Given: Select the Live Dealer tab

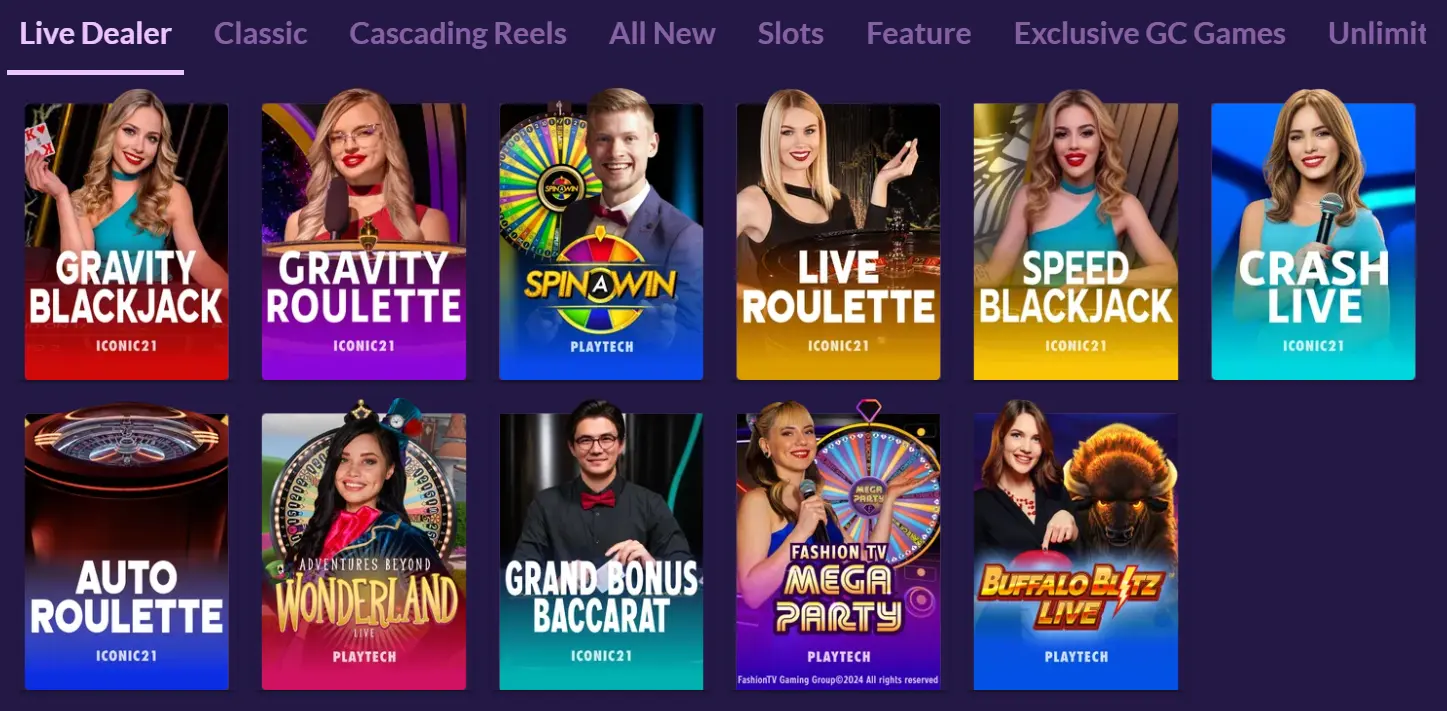Looking at the screenshot, I should (96, 34).
